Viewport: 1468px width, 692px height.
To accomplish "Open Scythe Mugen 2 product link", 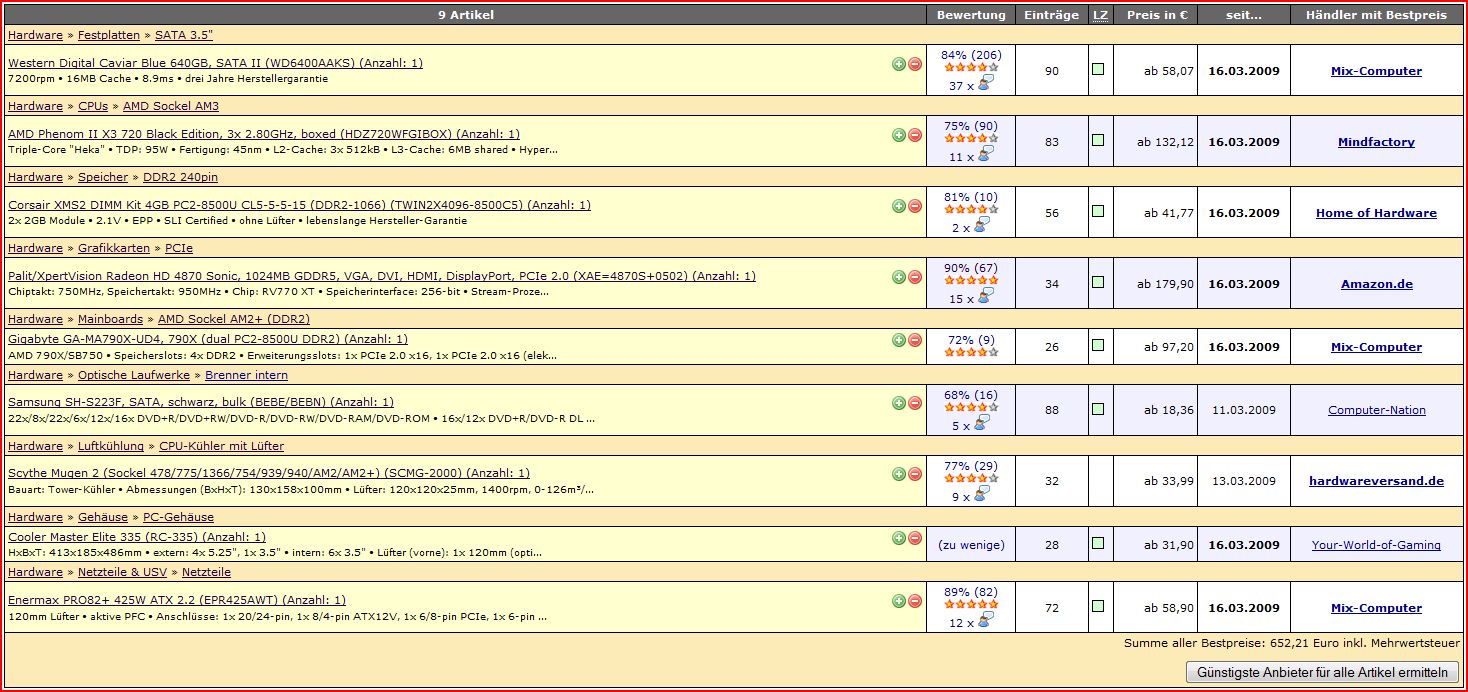I will point(269,473).
